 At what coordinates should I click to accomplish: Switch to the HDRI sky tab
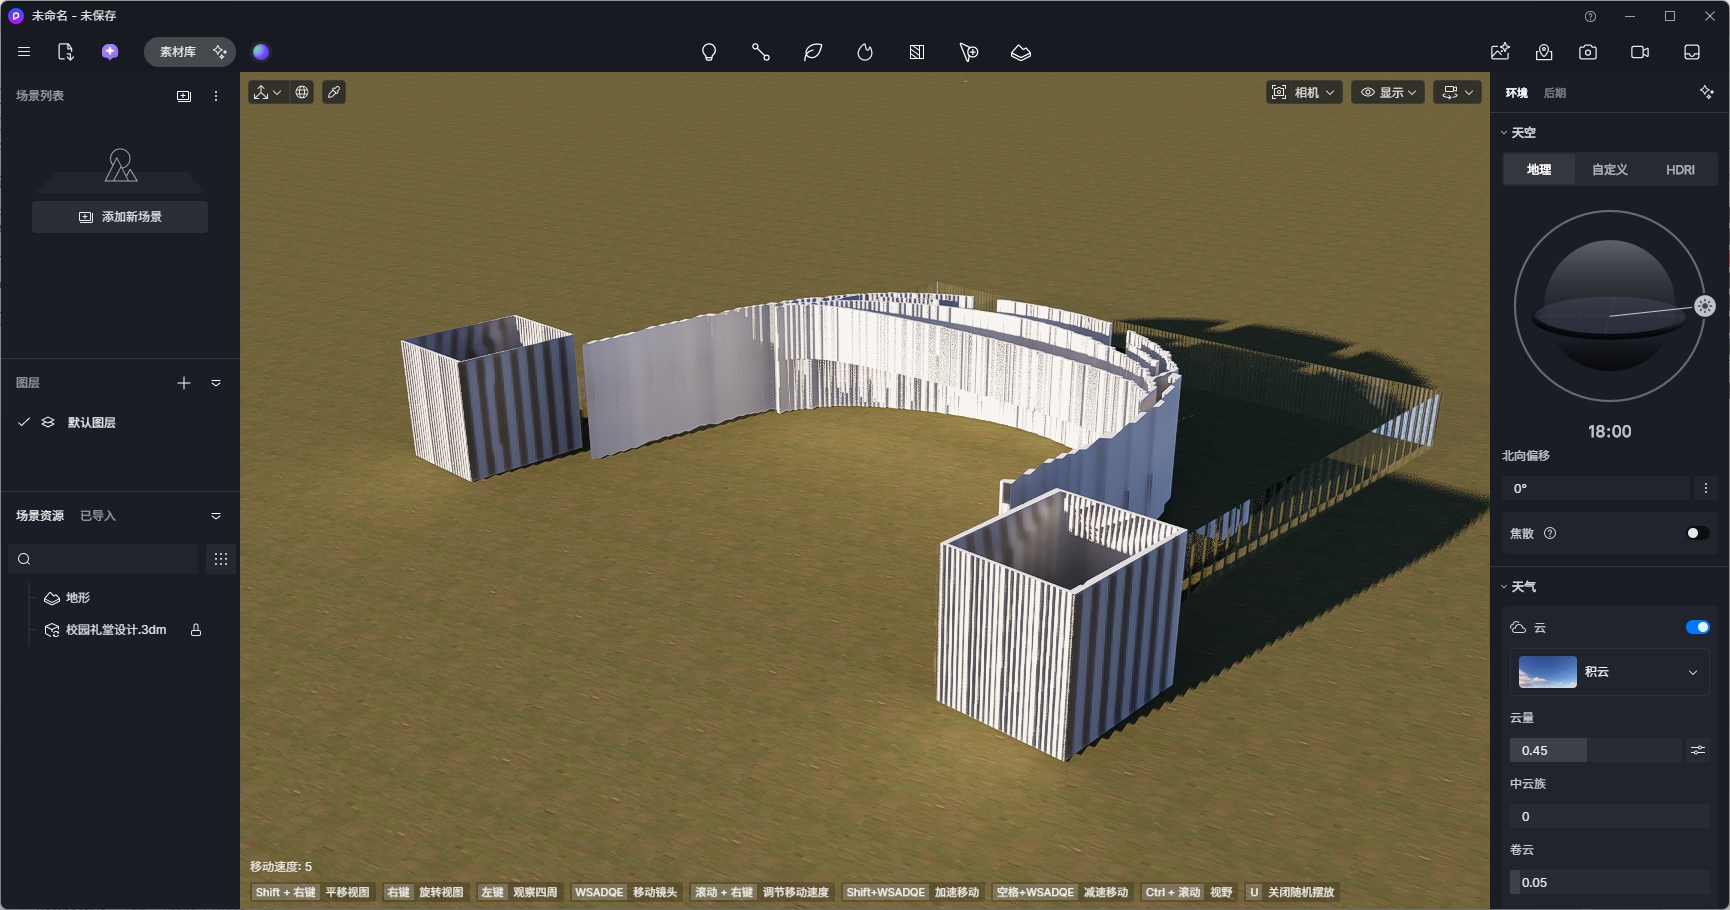point(1680,170)
